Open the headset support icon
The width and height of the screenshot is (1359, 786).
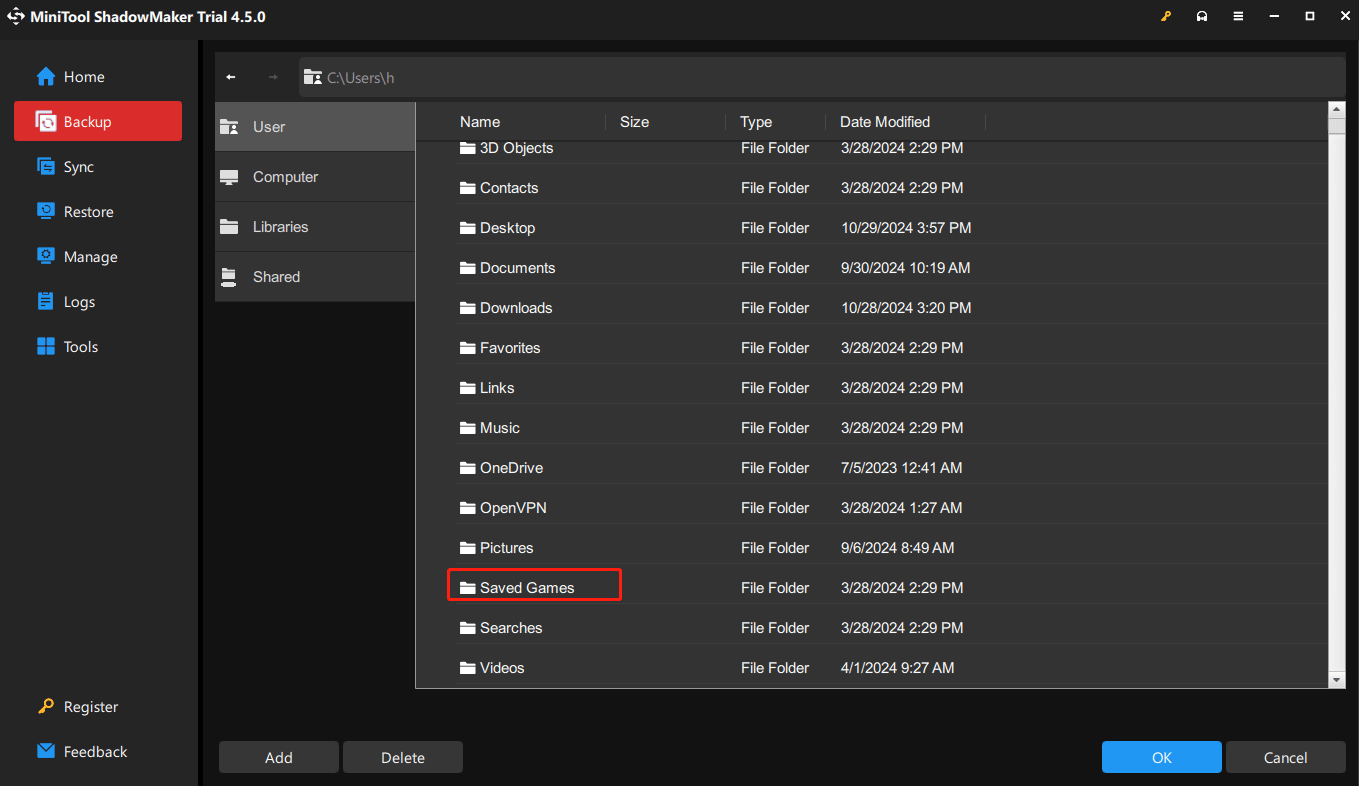[1202, 17]
